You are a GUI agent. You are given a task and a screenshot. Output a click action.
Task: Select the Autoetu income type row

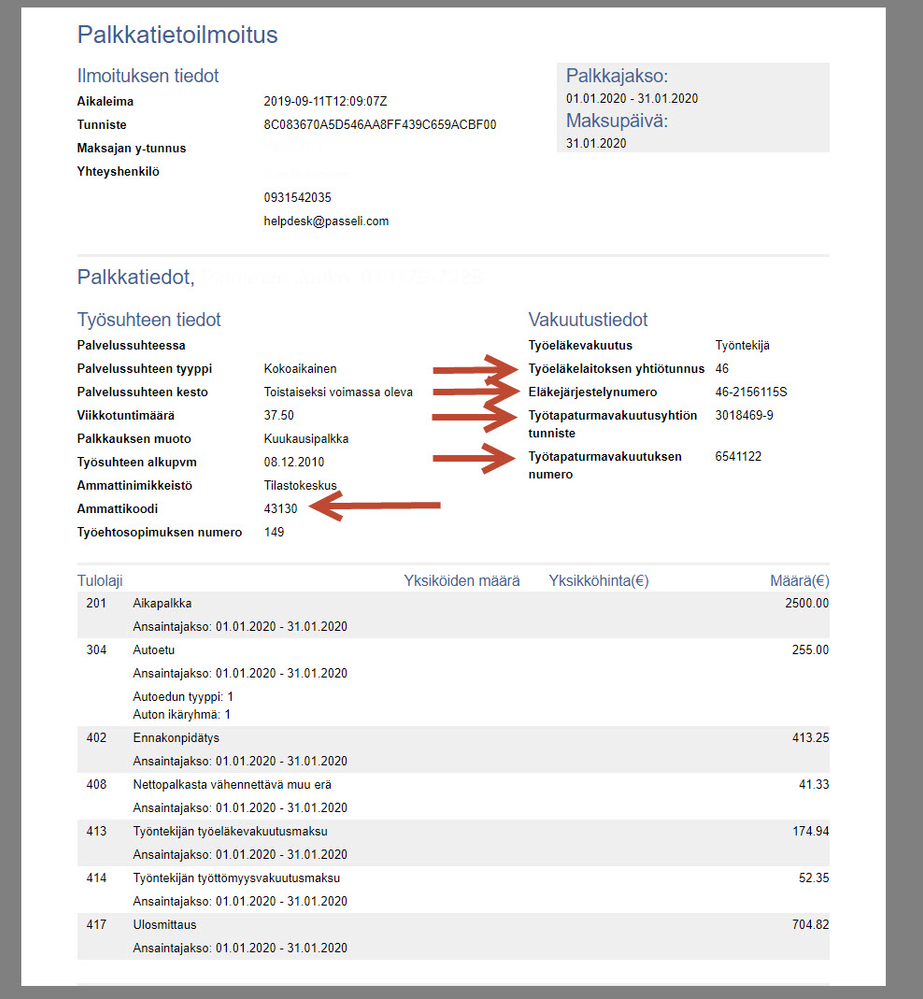point(154,650)
